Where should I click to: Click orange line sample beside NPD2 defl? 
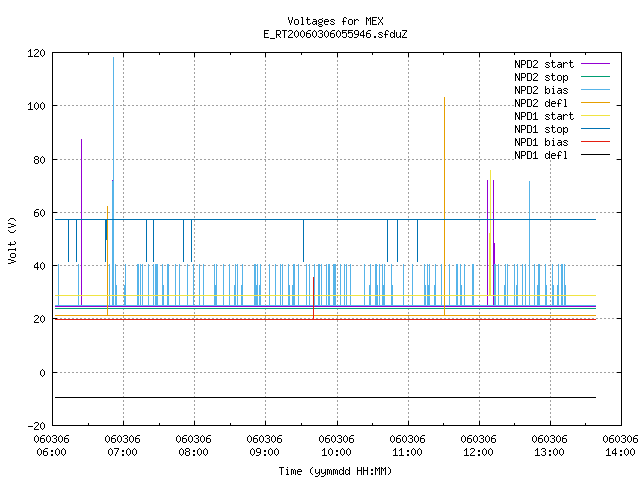click(596, 102)
